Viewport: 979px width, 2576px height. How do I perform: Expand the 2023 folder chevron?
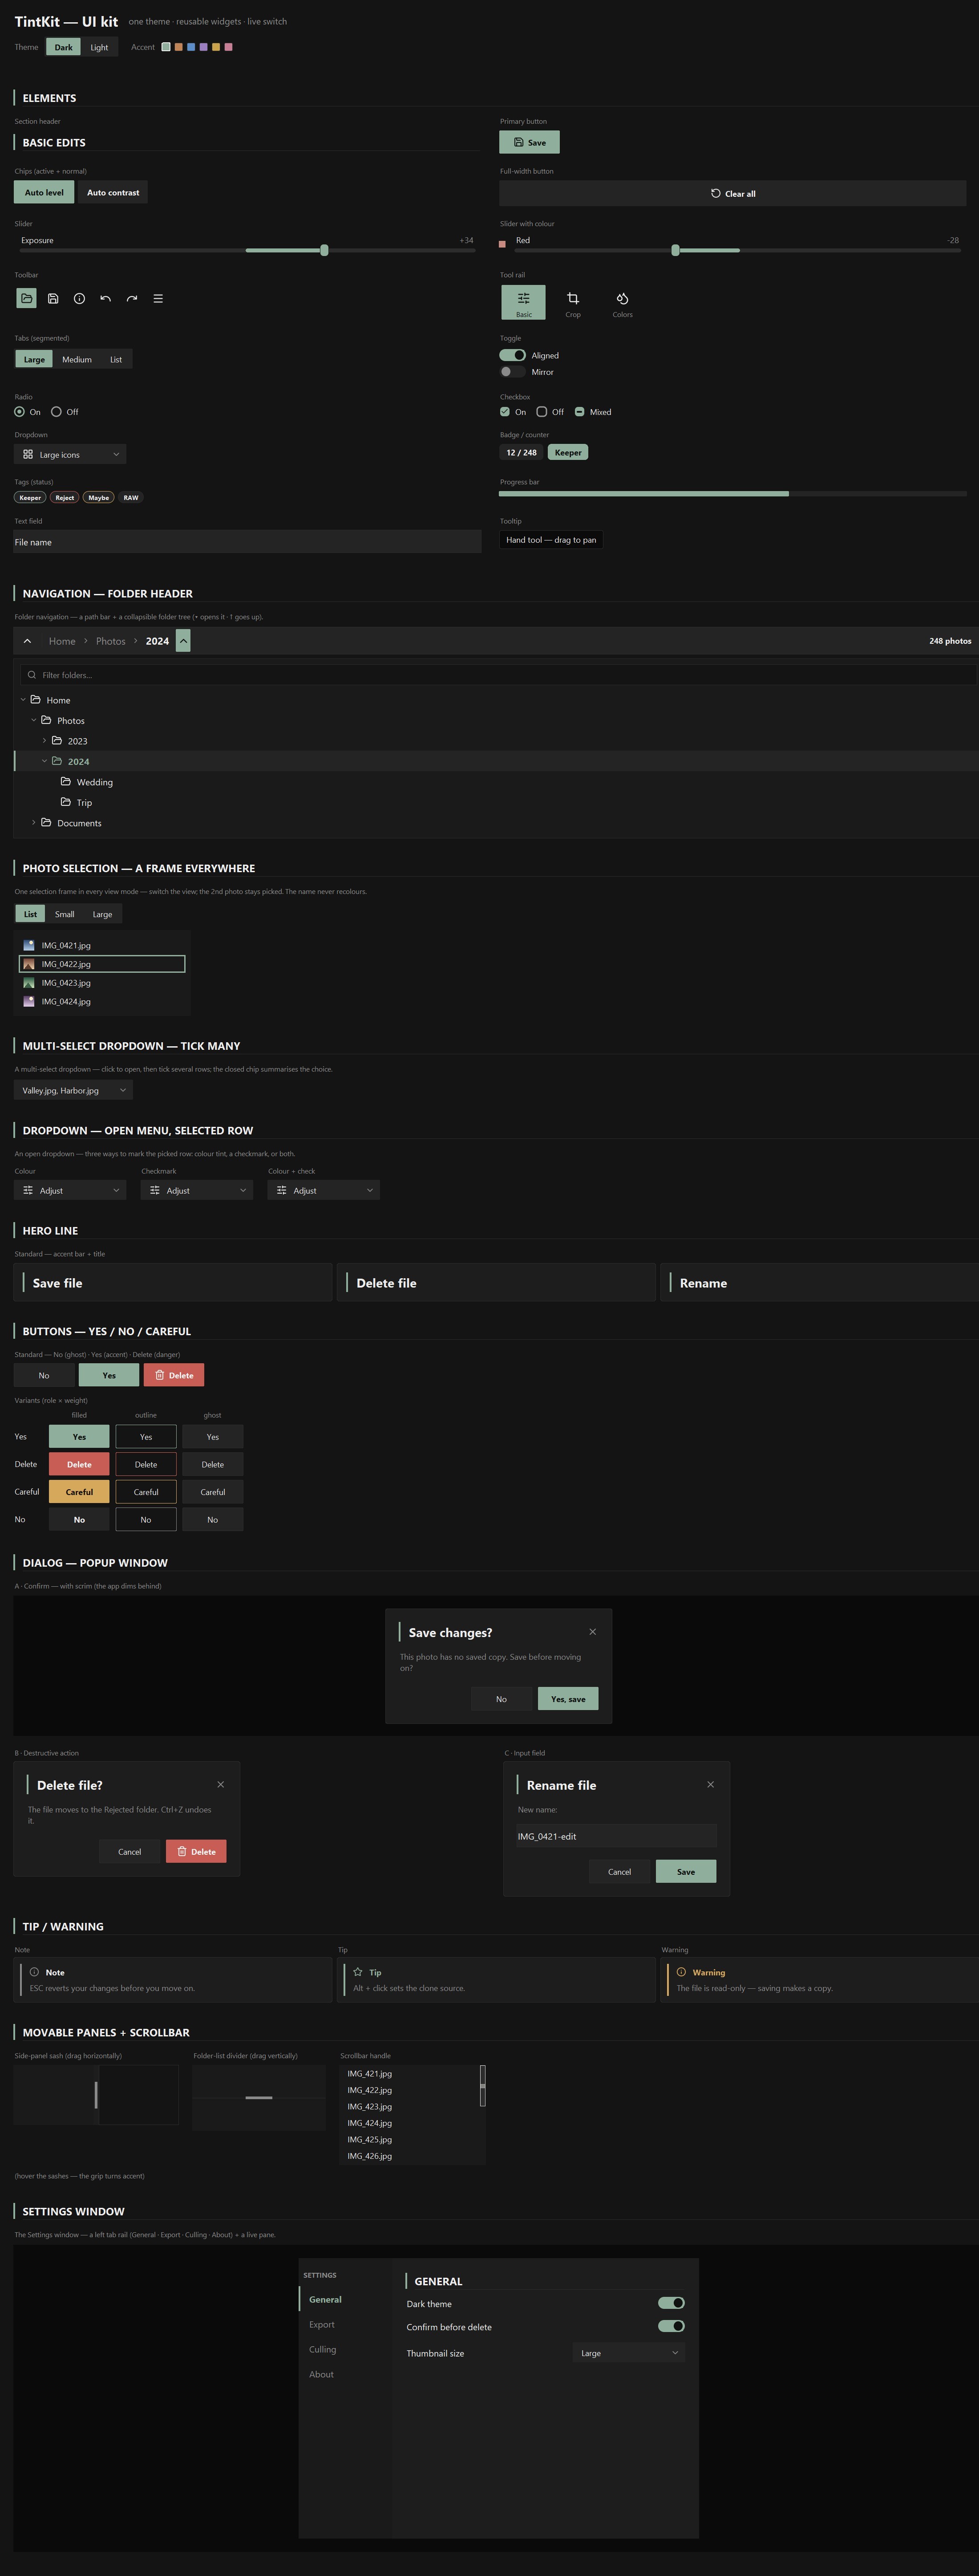[44, 741]
